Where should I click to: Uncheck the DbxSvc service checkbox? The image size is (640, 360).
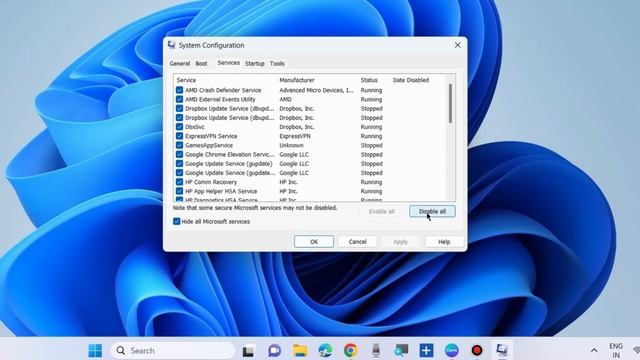(179, 127)
